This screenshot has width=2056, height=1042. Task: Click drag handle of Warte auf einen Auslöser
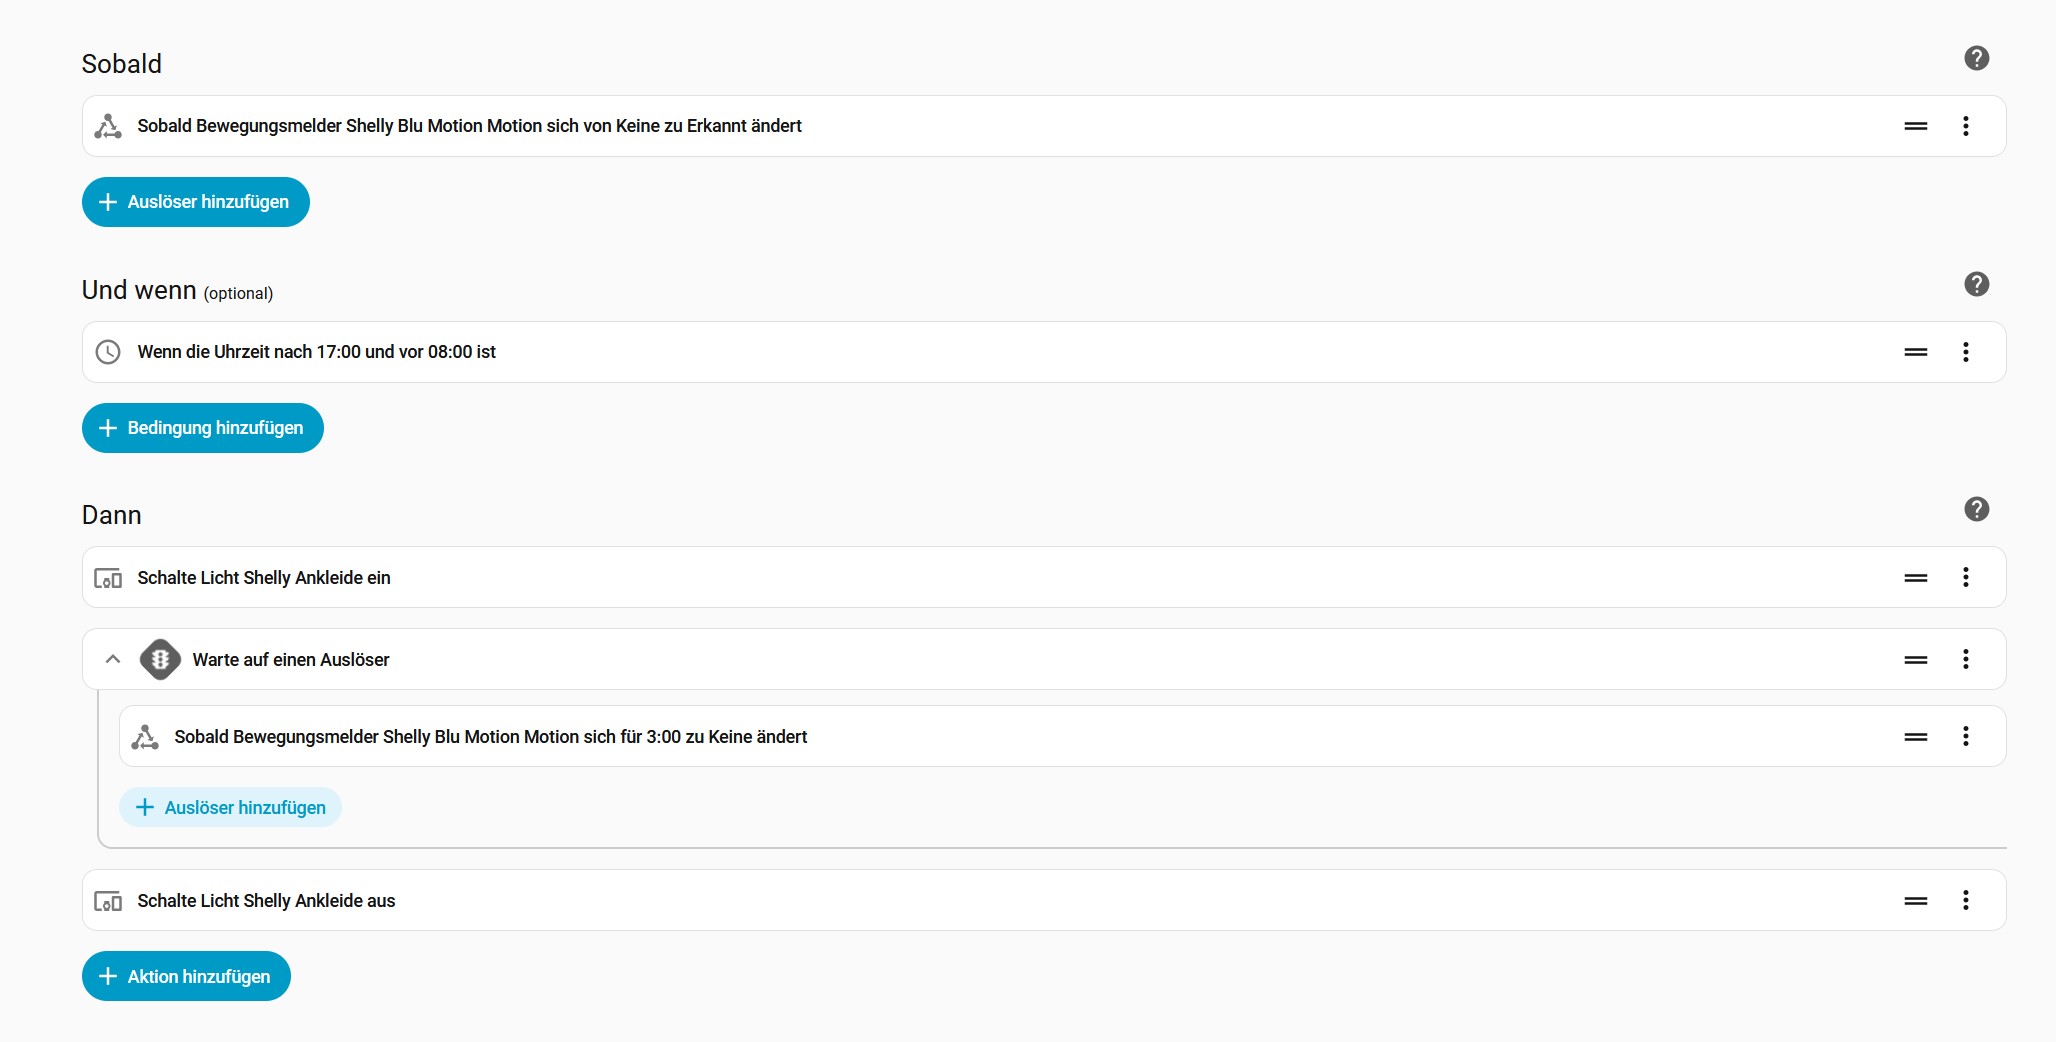coord(1915,660)
